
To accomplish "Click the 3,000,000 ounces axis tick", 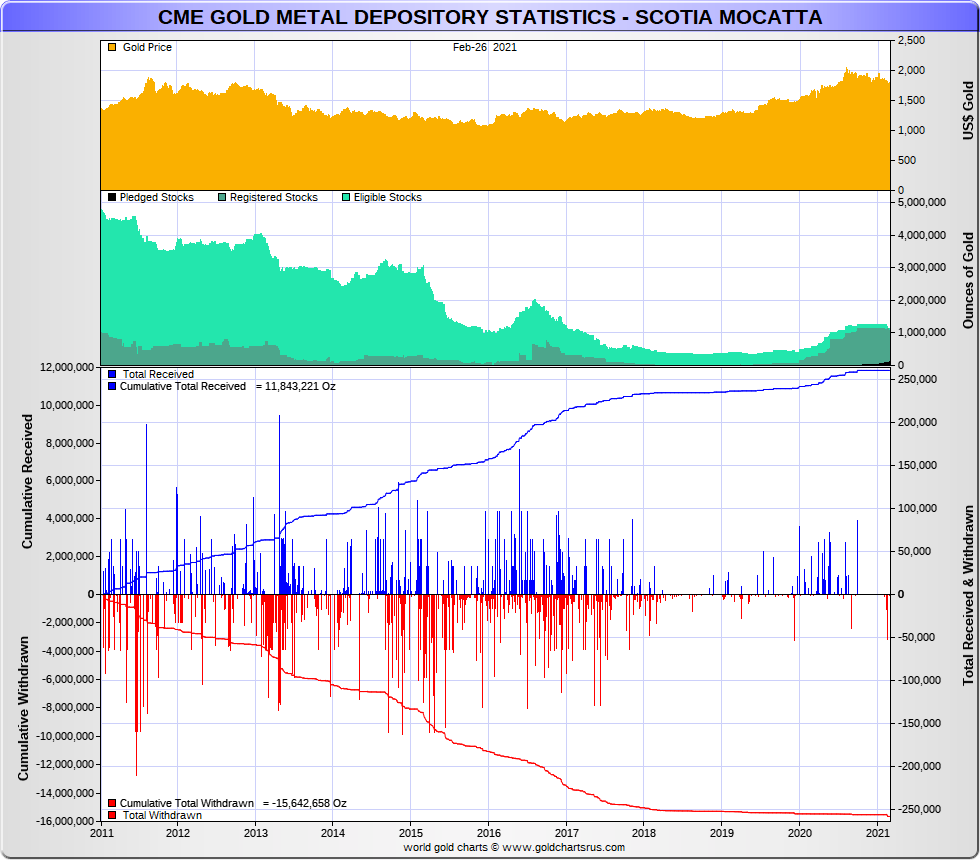I will point(922,268).
